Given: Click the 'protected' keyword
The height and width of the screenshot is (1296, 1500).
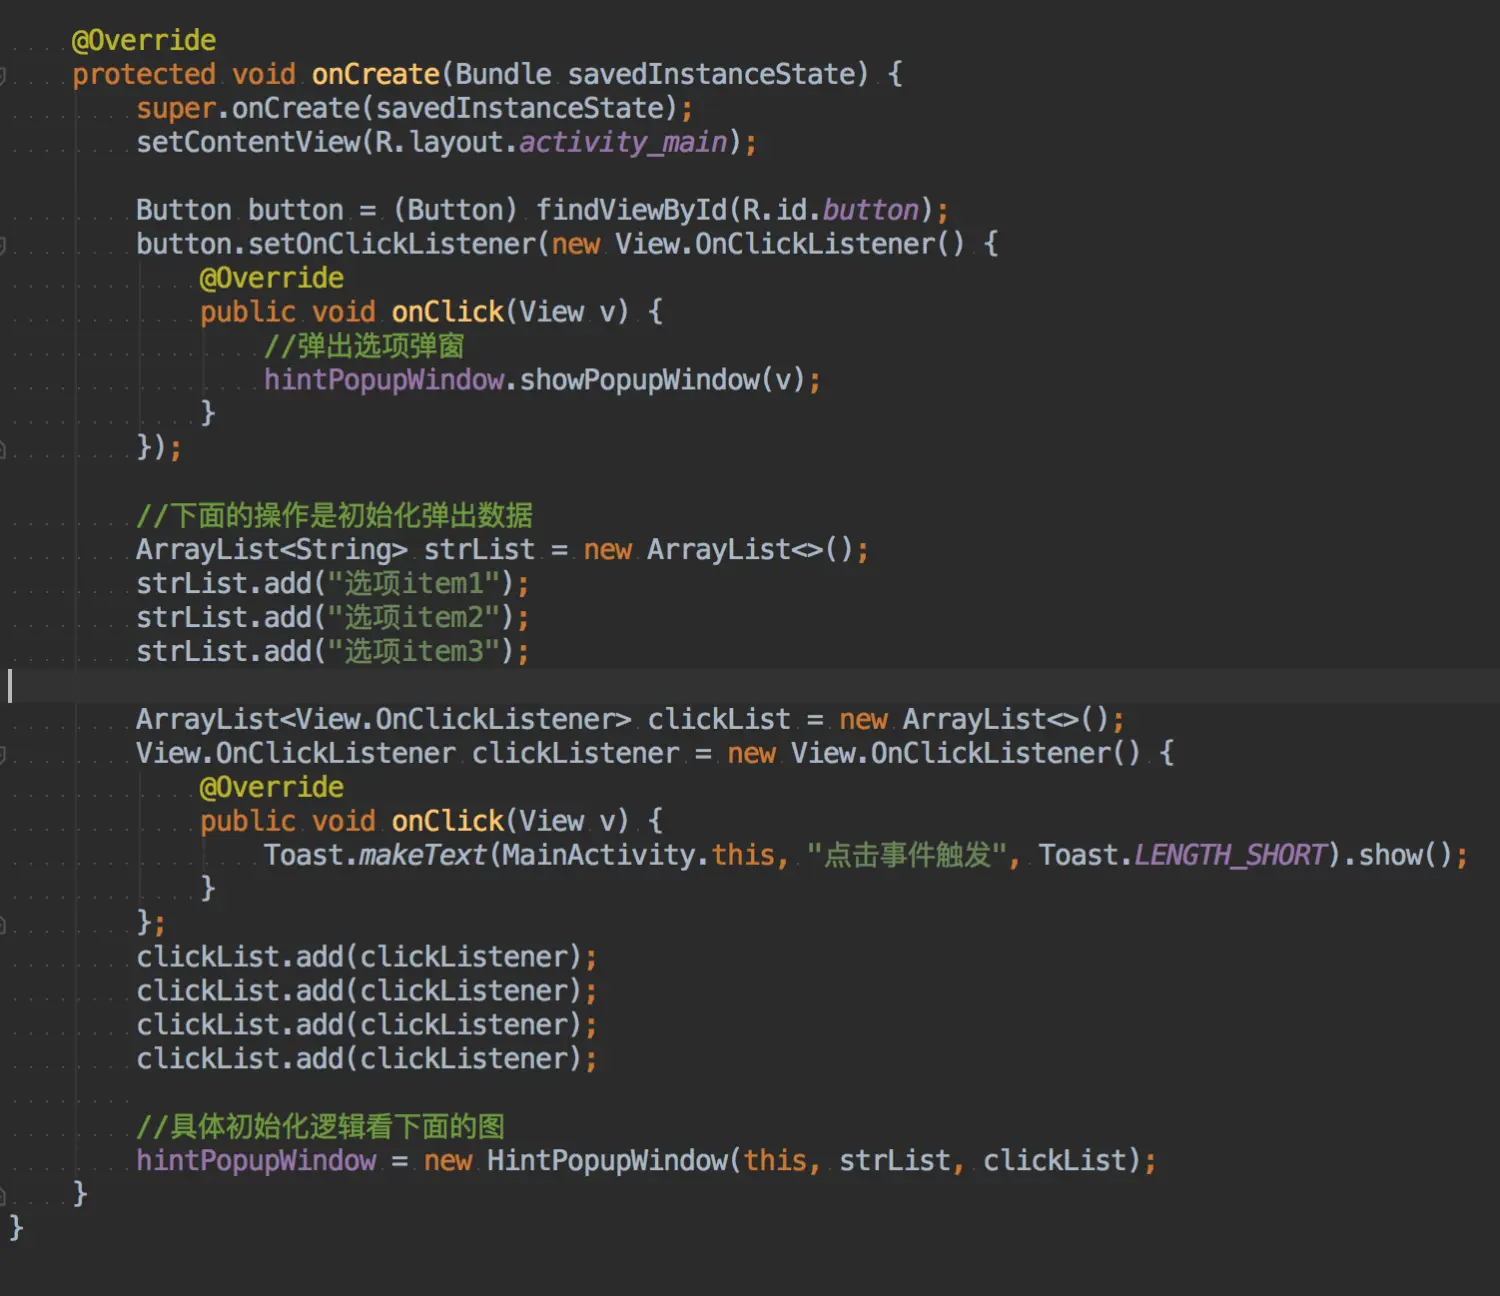Looking at the screenshot, I should click(144, 74).
